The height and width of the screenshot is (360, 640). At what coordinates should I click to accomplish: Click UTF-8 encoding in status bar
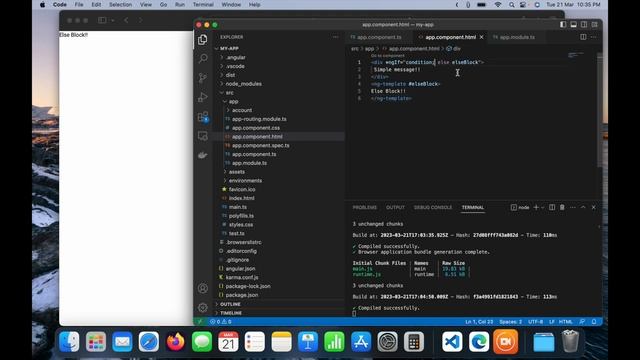coord(536,322)
